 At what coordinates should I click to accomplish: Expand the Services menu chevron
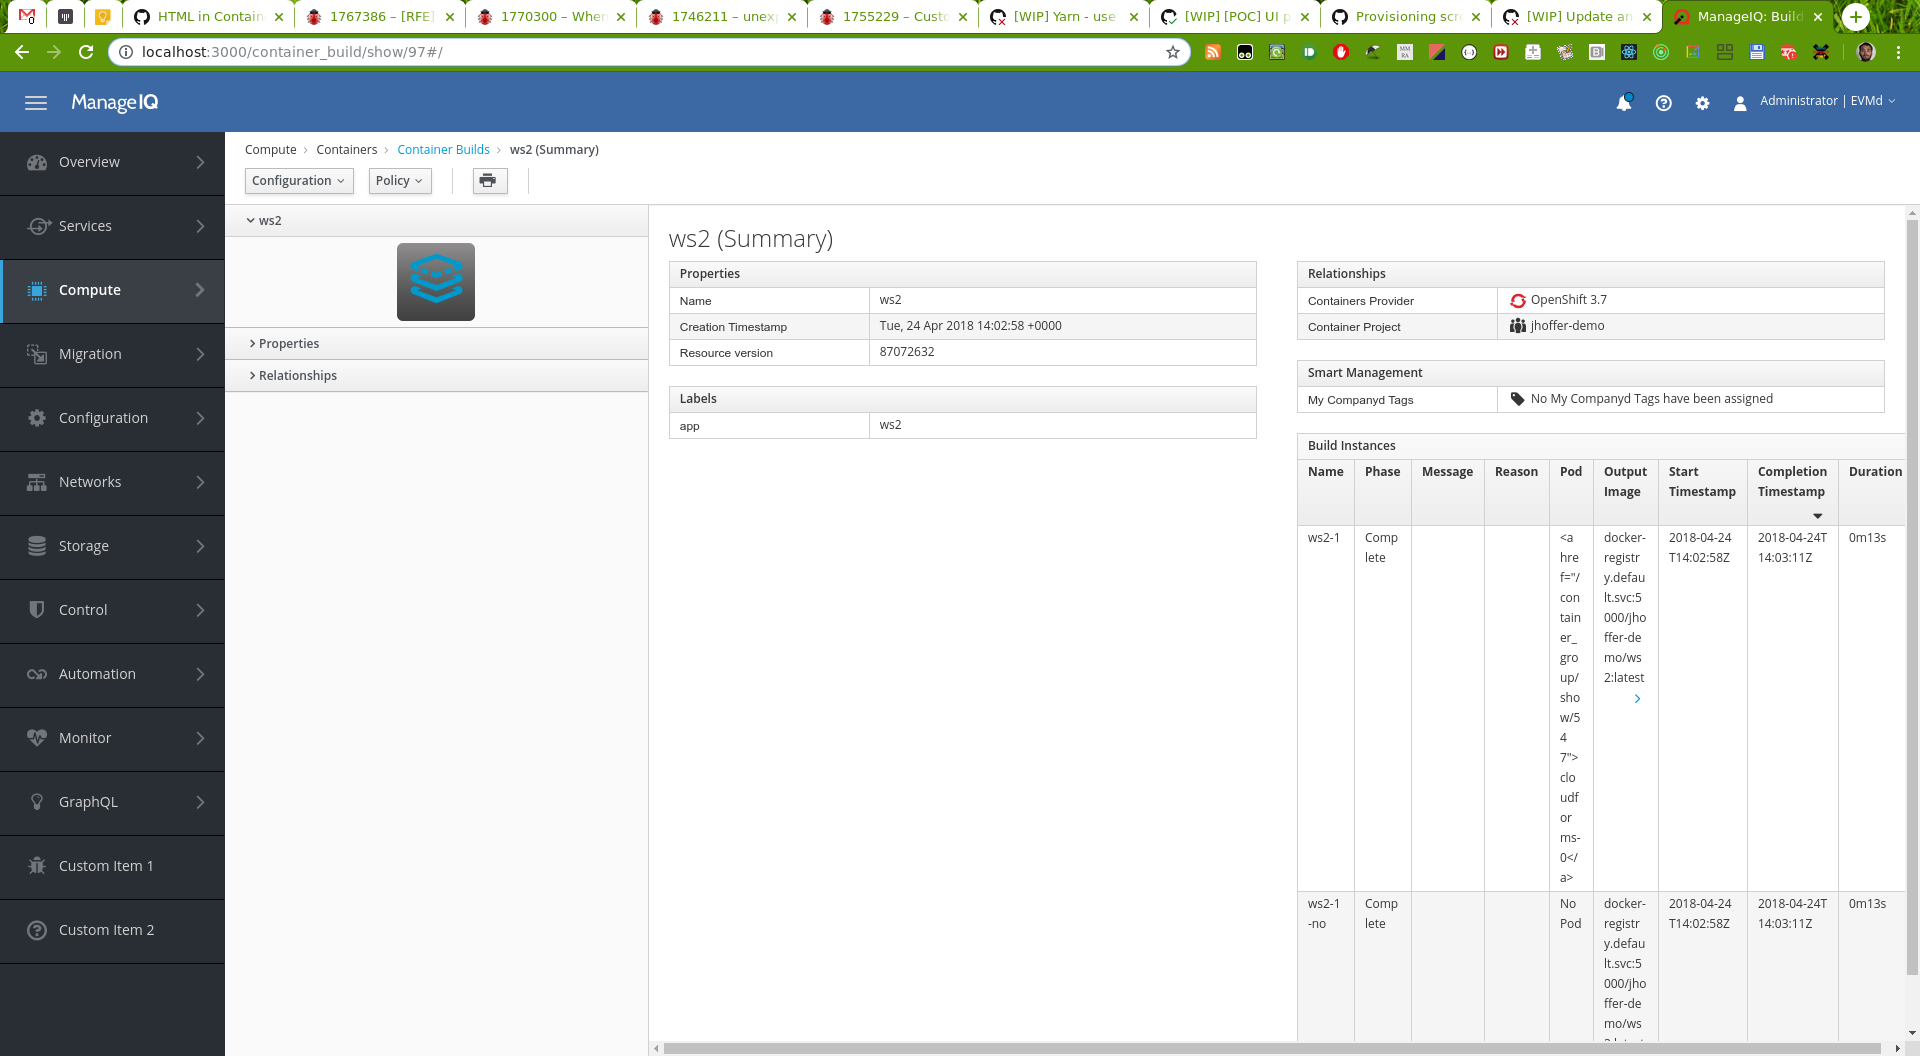pyautogui.click(x=201, y=226)
